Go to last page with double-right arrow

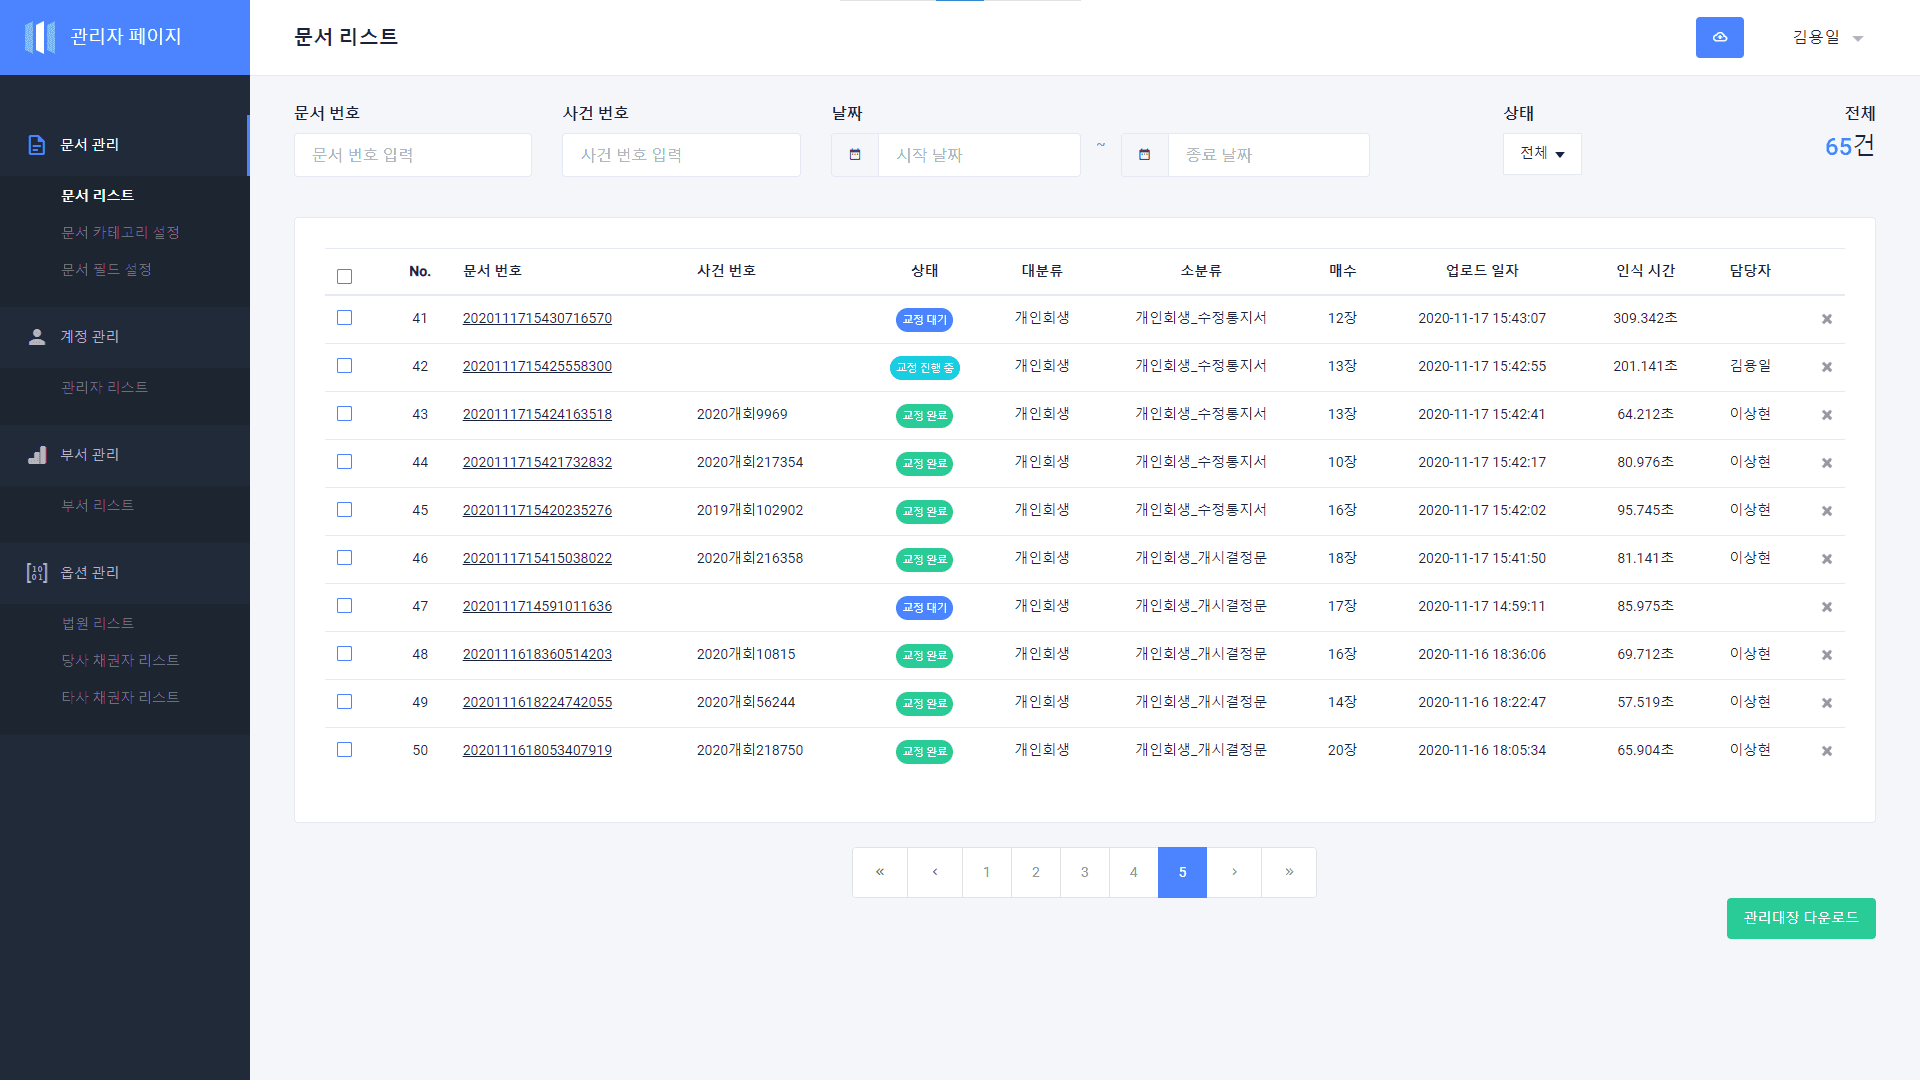tap(1289, 872)
